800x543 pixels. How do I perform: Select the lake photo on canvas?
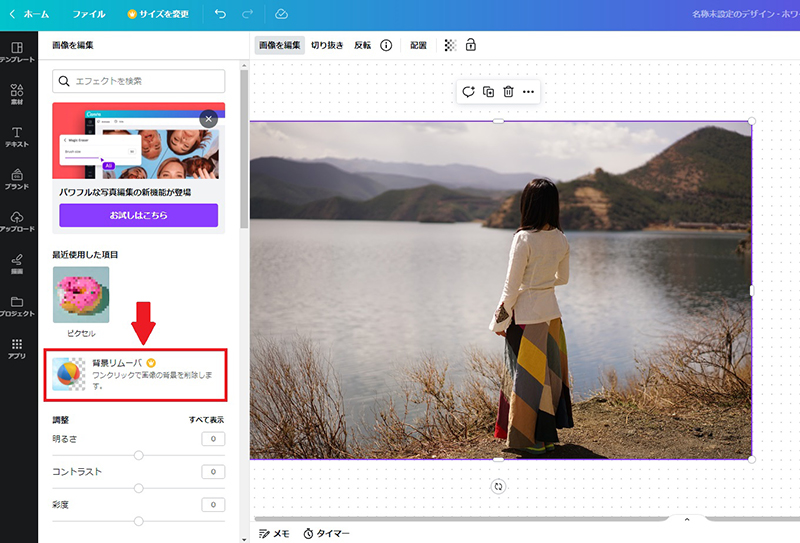(x=501, y=290)
